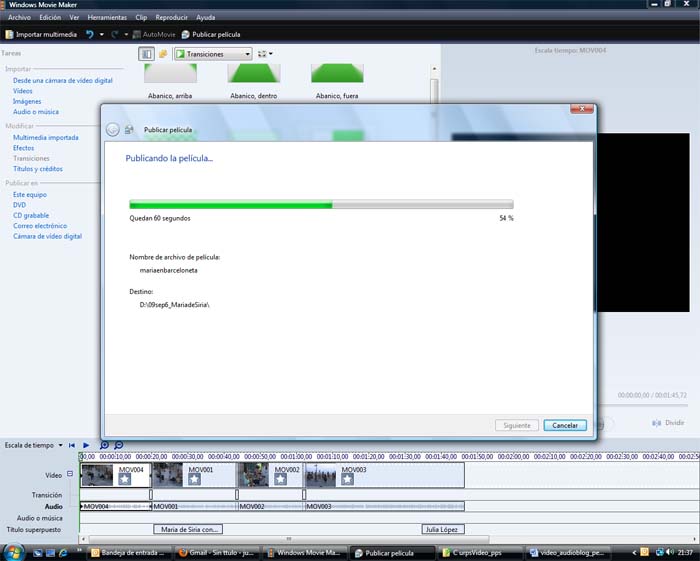Switch to Gmail taskbar window

pyautogui.click(x=216, y=553)
